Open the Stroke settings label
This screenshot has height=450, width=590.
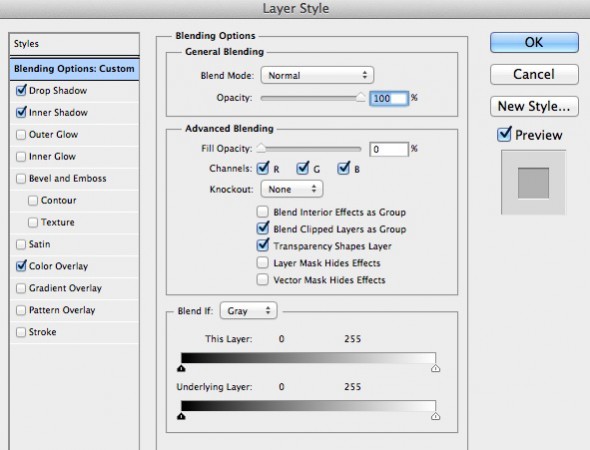point(43,332)
